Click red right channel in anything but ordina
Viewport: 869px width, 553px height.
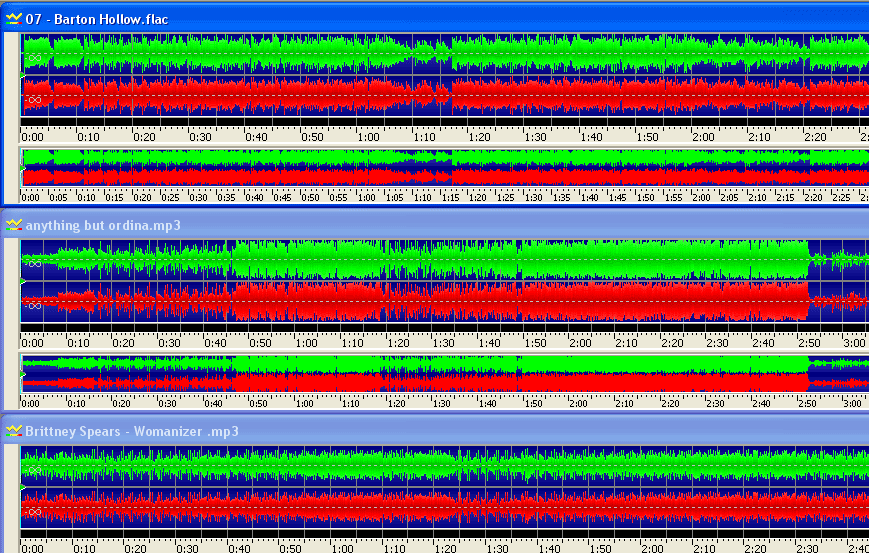(445, 302)
